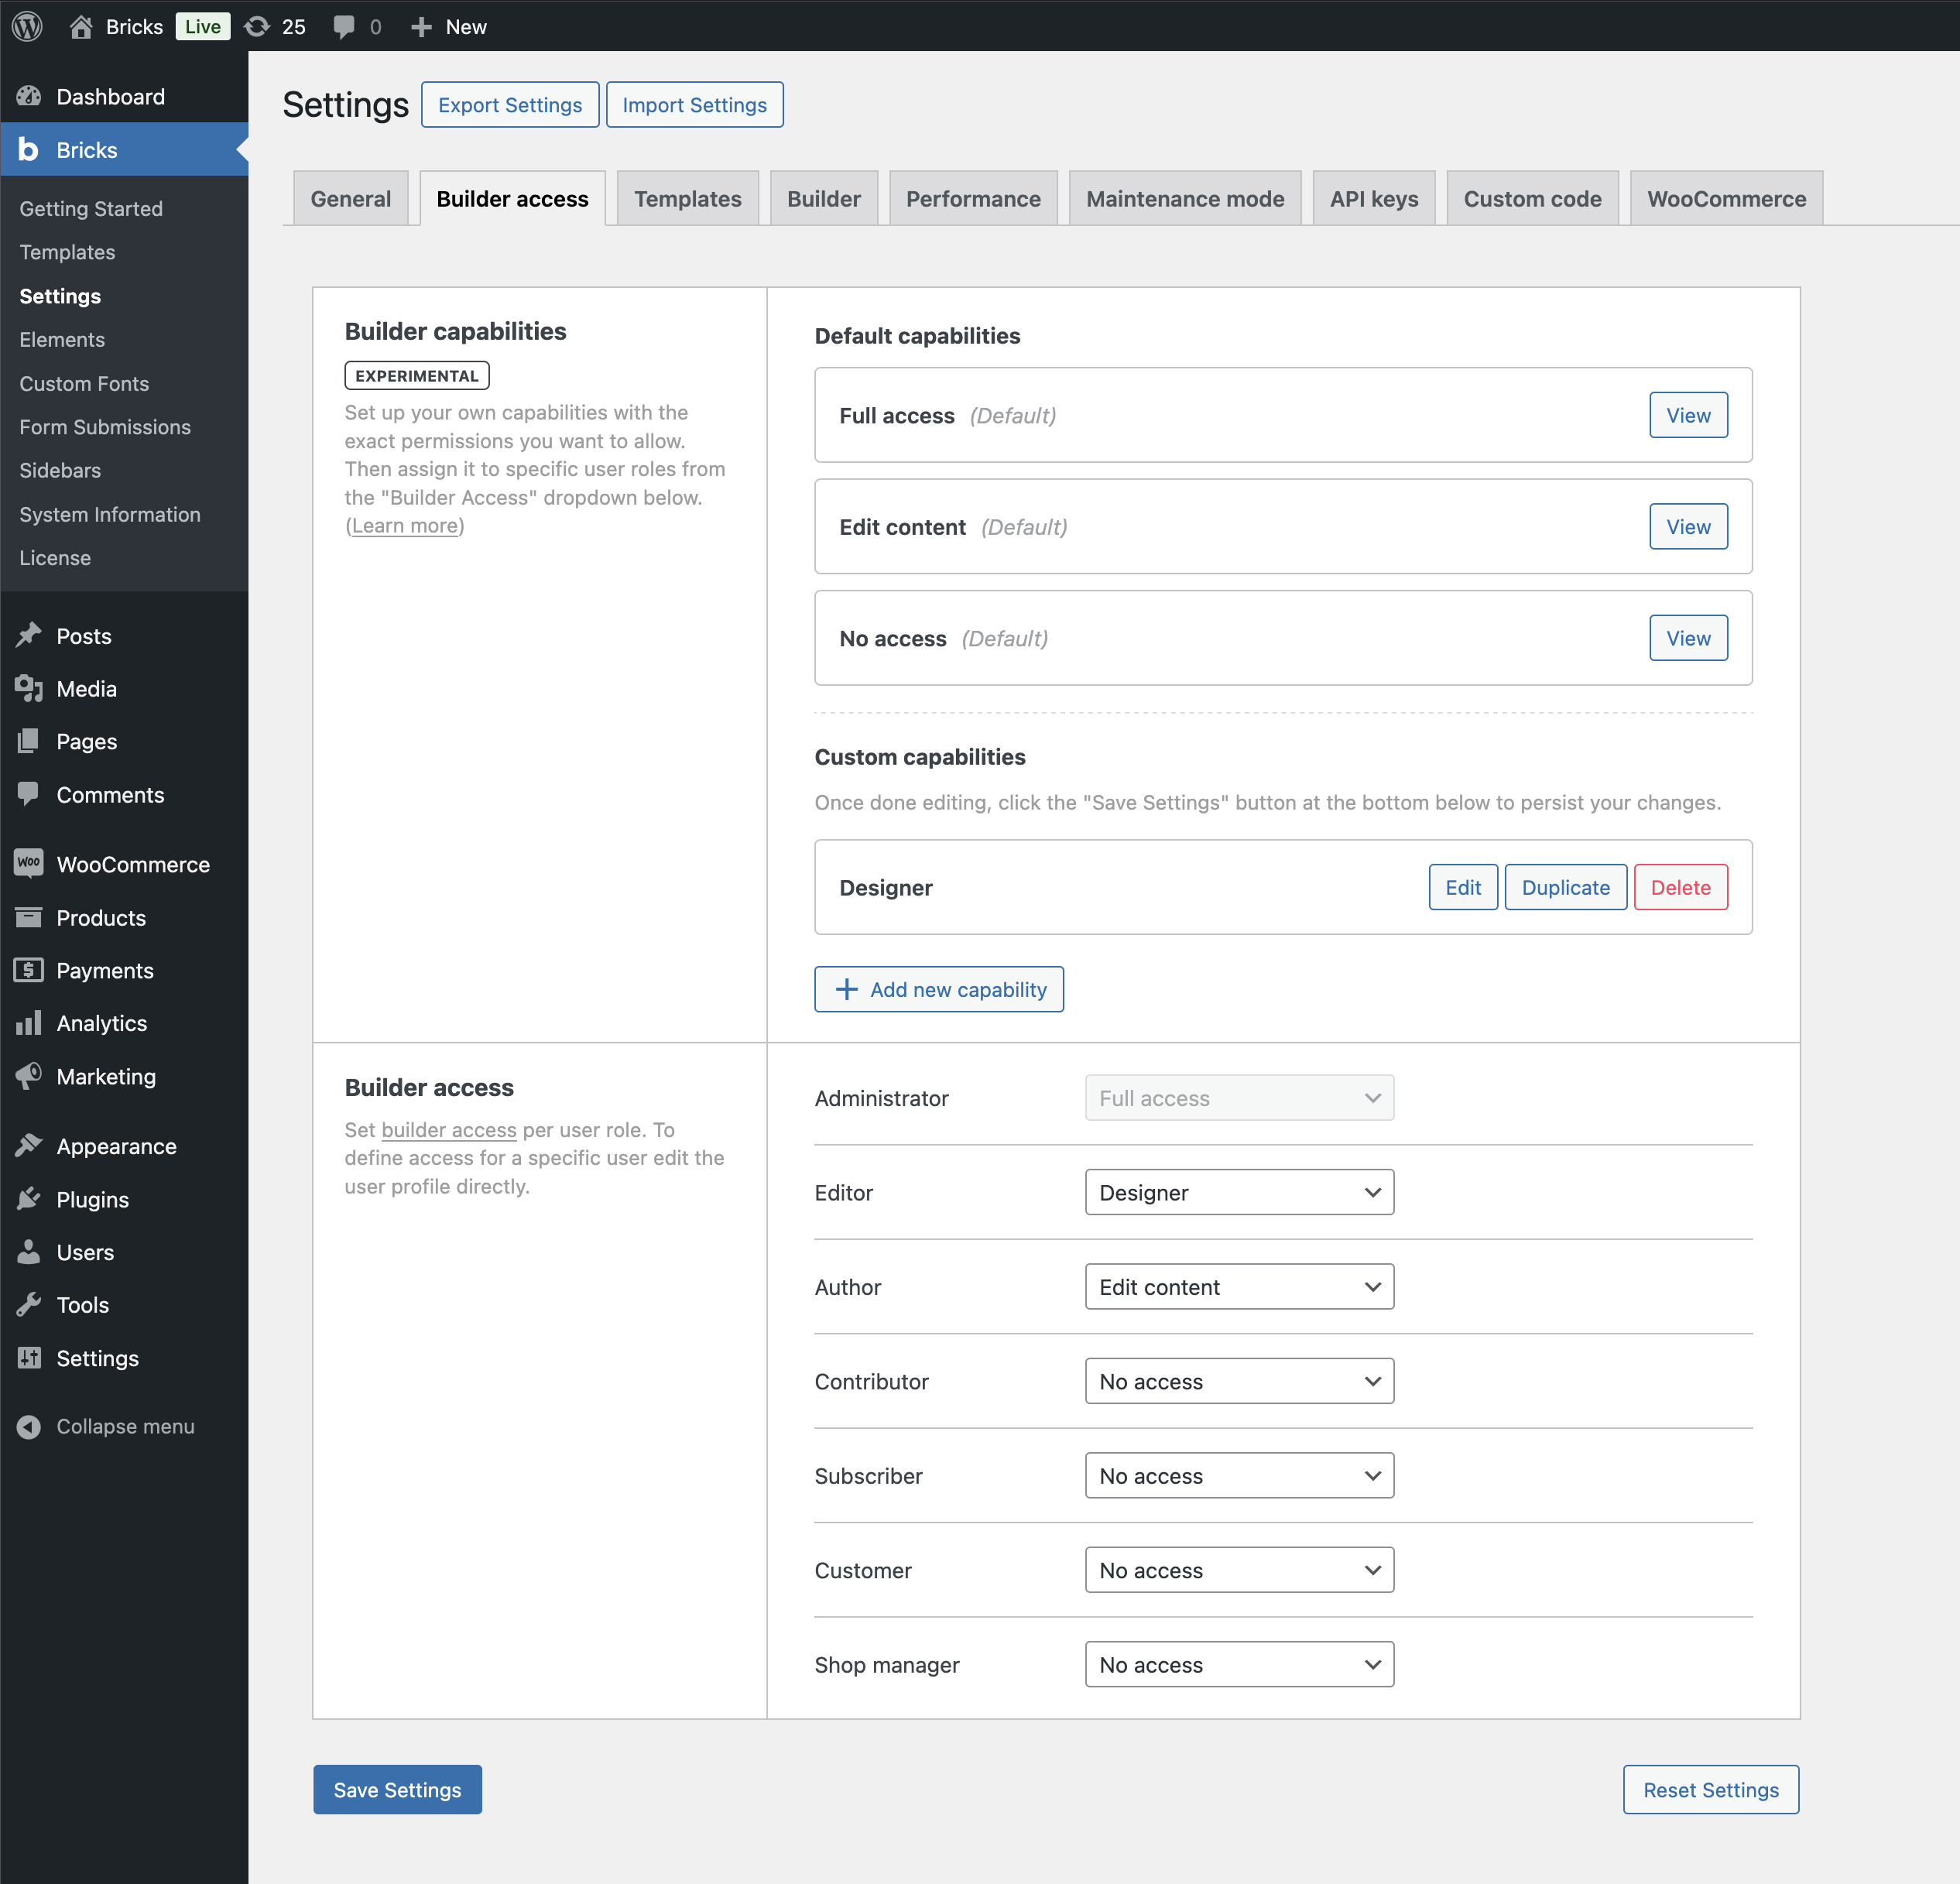Click the Plugins plug icon
This screenshot has width=1960, height=1884.
pyautogui.click(x=28, y=1199)
